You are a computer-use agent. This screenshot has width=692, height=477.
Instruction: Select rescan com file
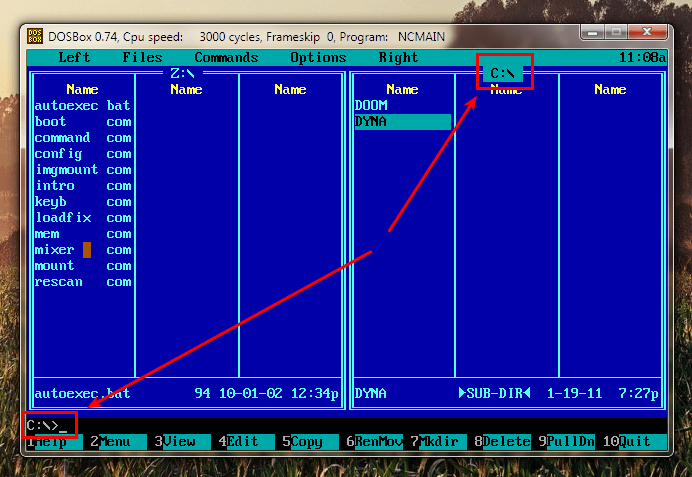pyautogui.click(x=83, y=282)
